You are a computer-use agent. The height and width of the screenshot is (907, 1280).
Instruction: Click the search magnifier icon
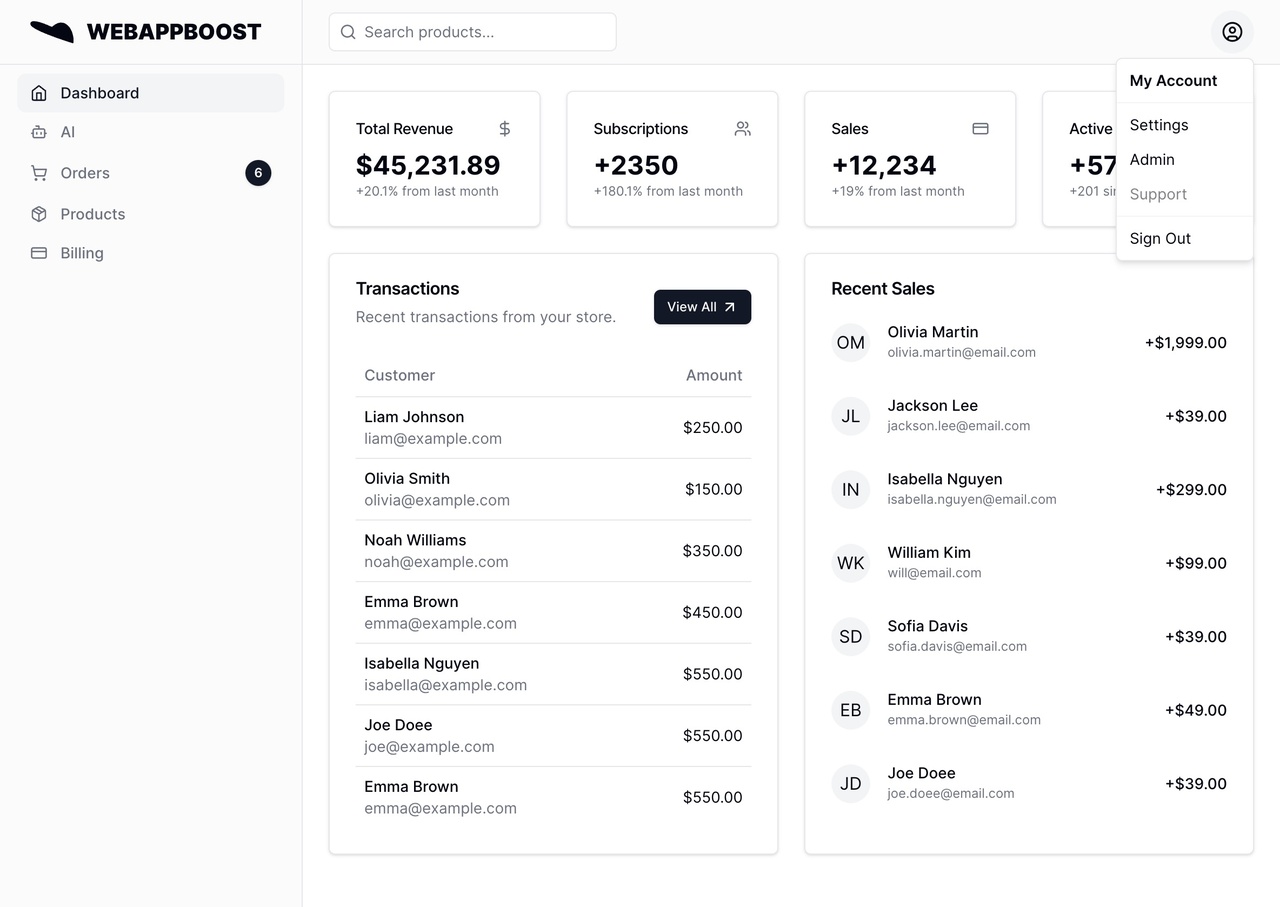(347, 32)
